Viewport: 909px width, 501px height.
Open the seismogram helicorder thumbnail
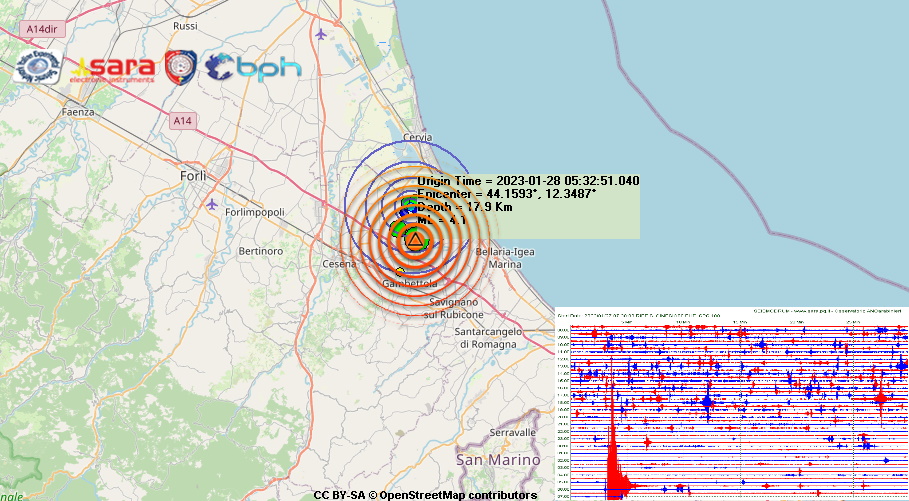731,402
